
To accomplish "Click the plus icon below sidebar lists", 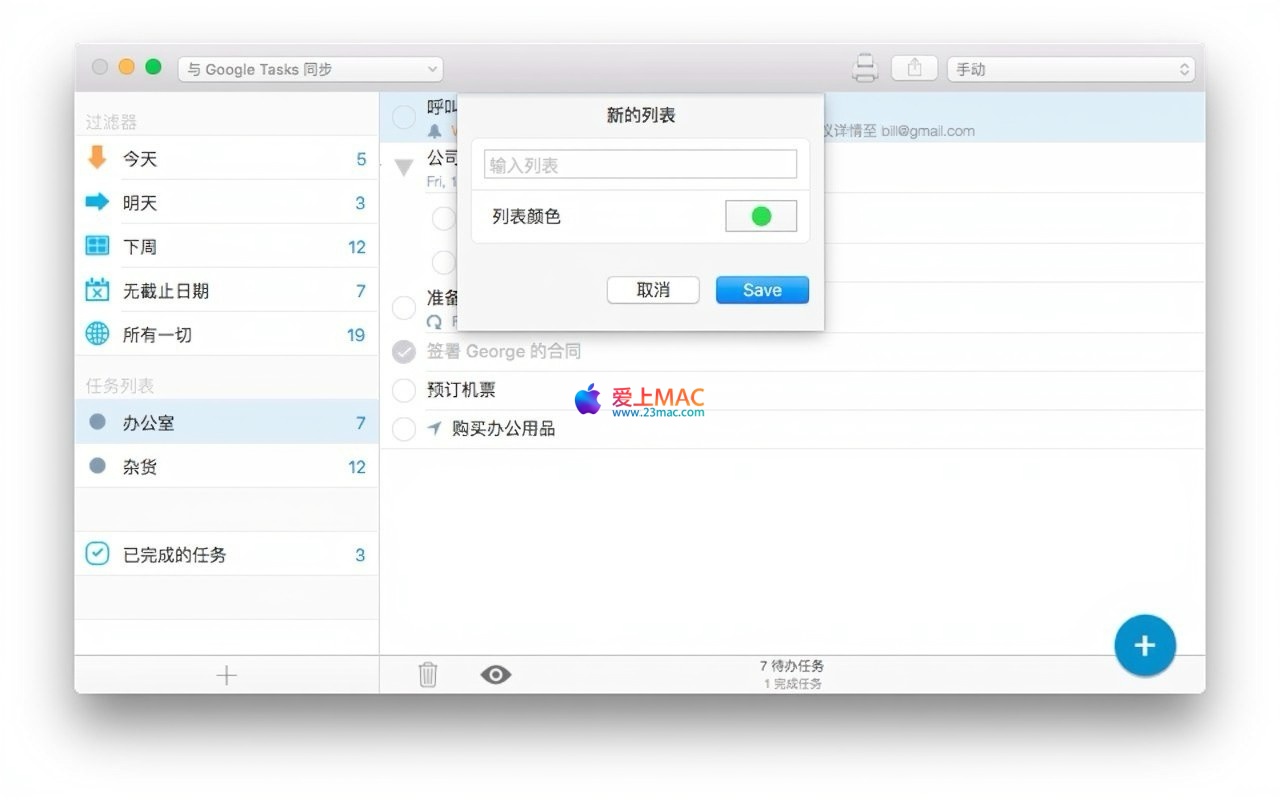I will [227, 675].
